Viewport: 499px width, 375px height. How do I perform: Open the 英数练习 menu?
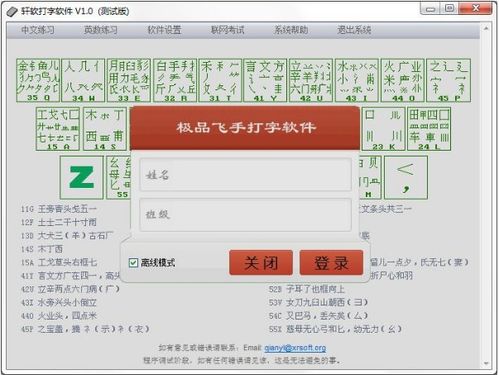coord(101,30)
